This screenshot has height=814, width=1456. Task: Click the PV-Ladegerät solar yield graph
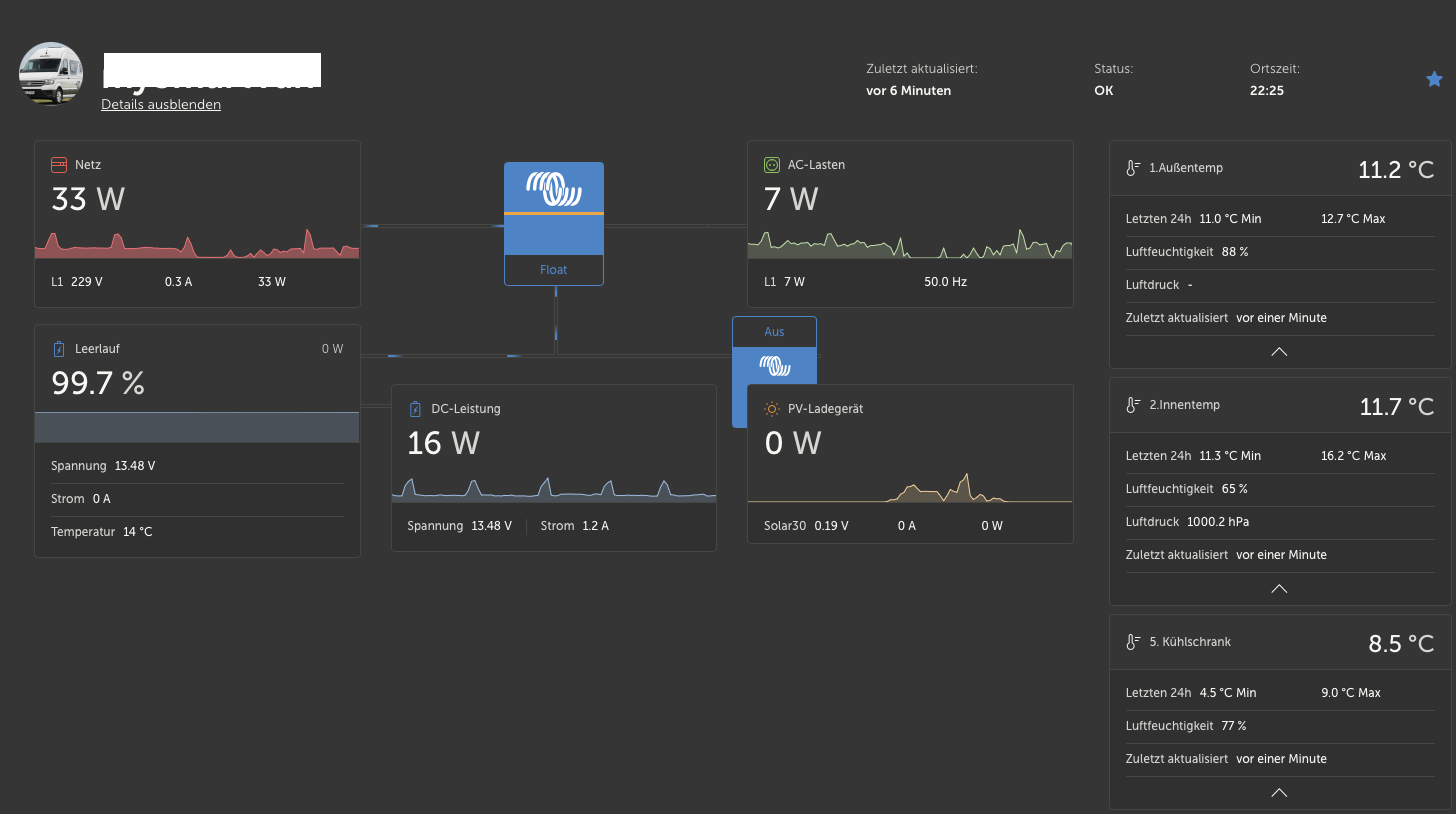[909, 488]
